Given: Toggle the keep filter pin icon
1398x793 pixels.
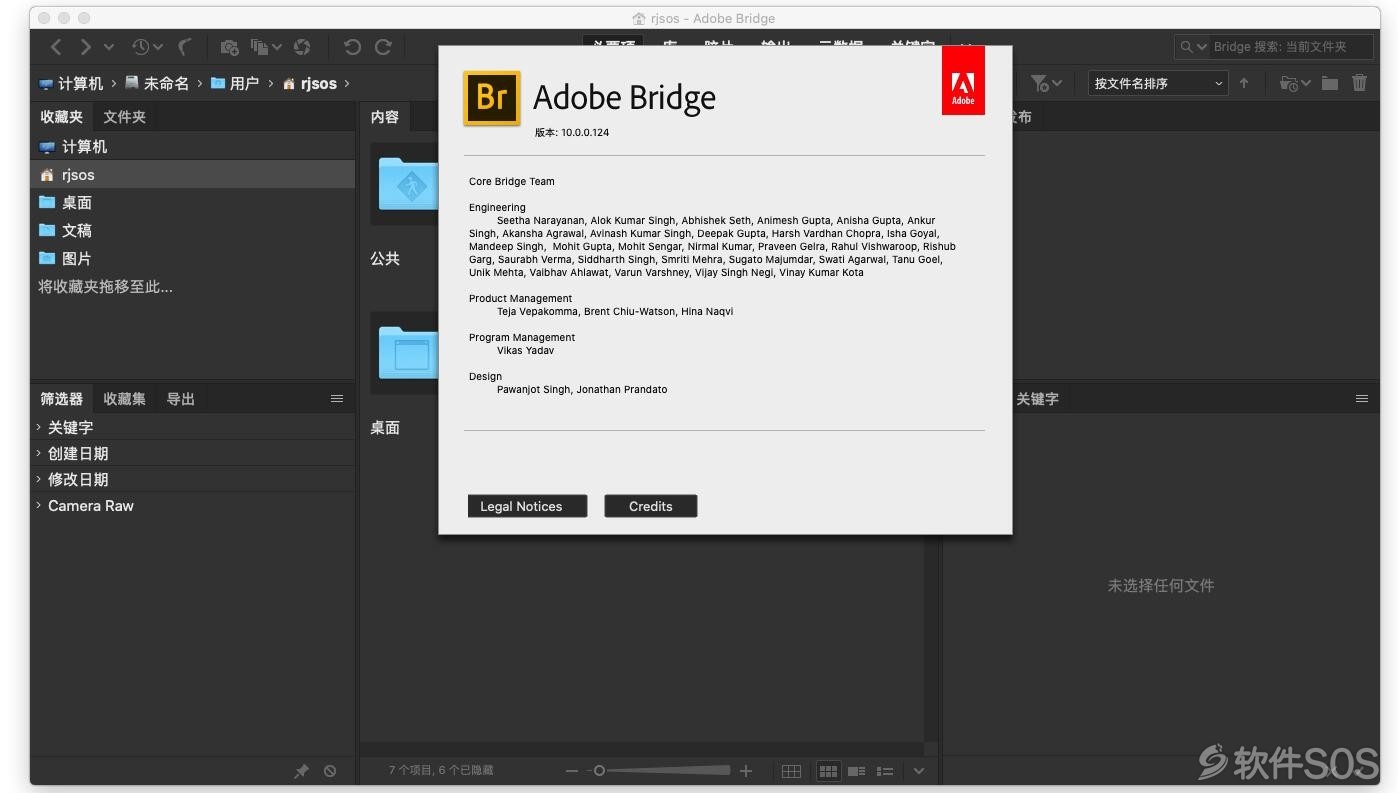Looking at the screenshot, I should [x=301, y=771].
